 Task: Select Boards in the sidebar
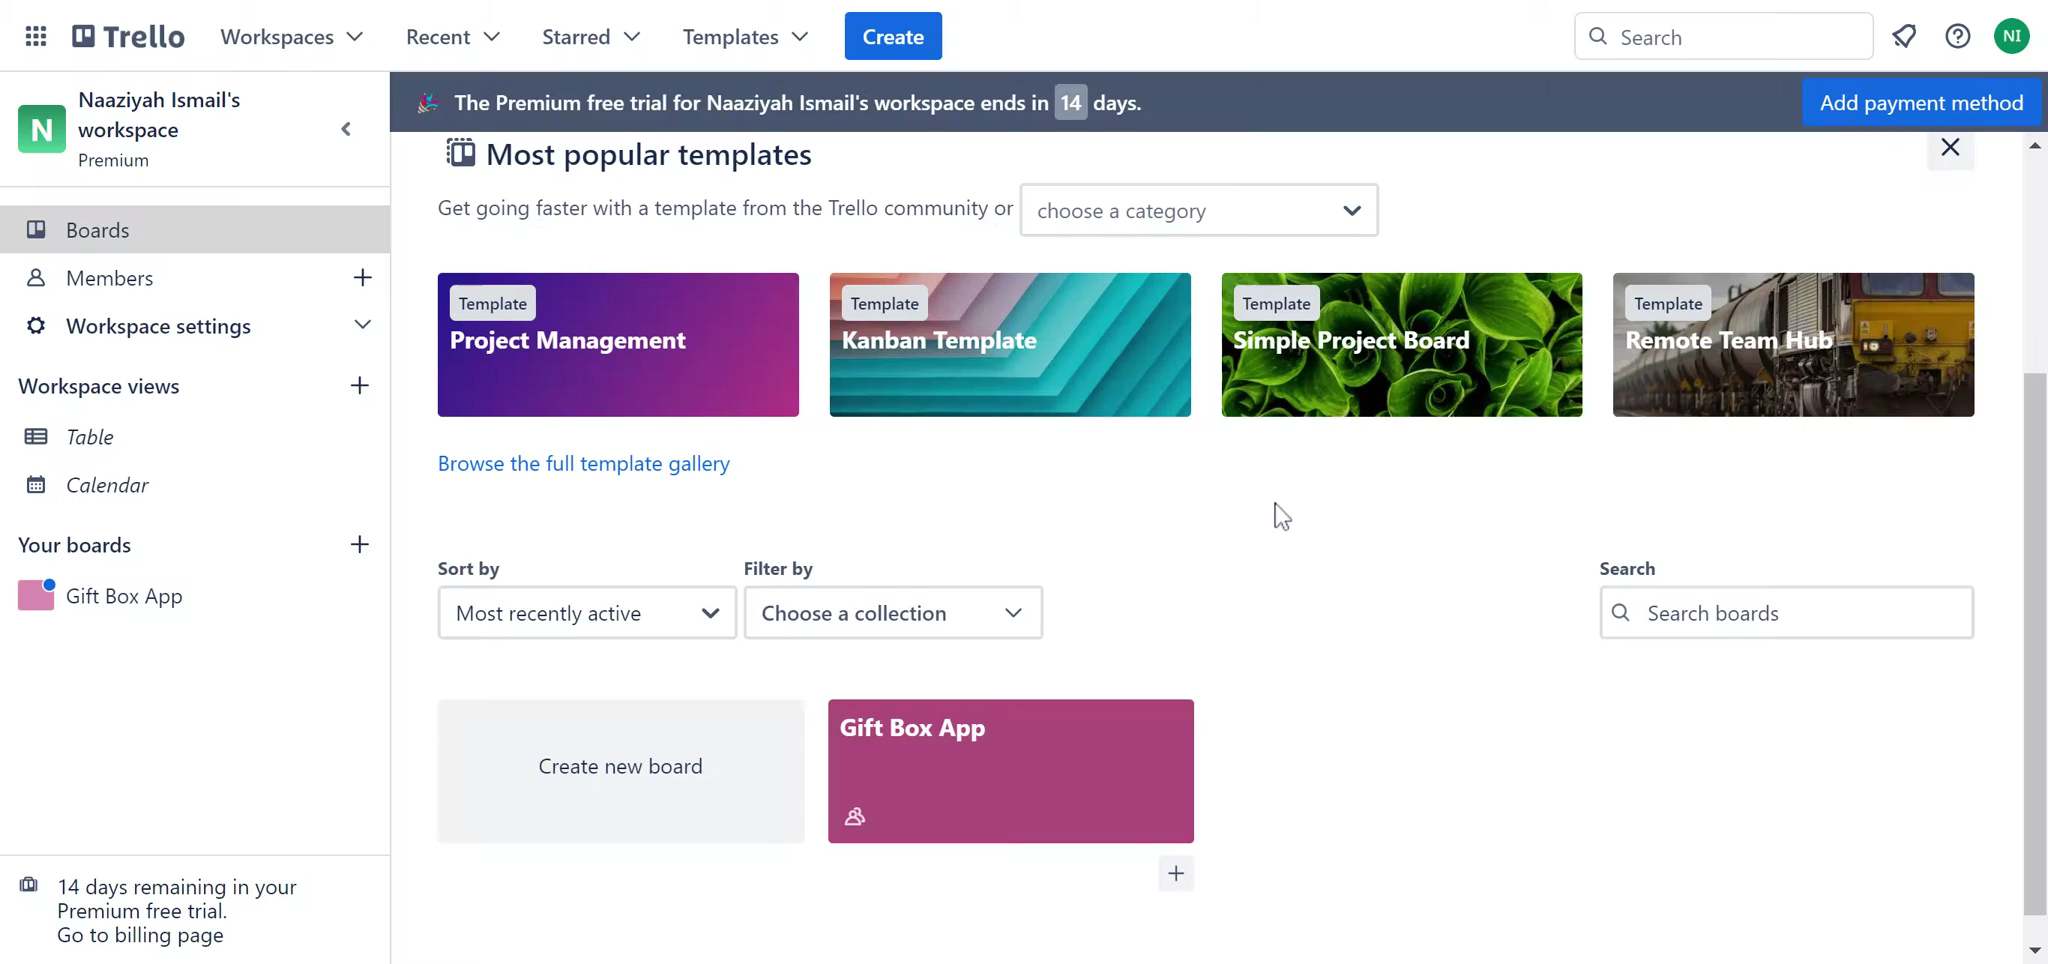[x=195, y=230]
